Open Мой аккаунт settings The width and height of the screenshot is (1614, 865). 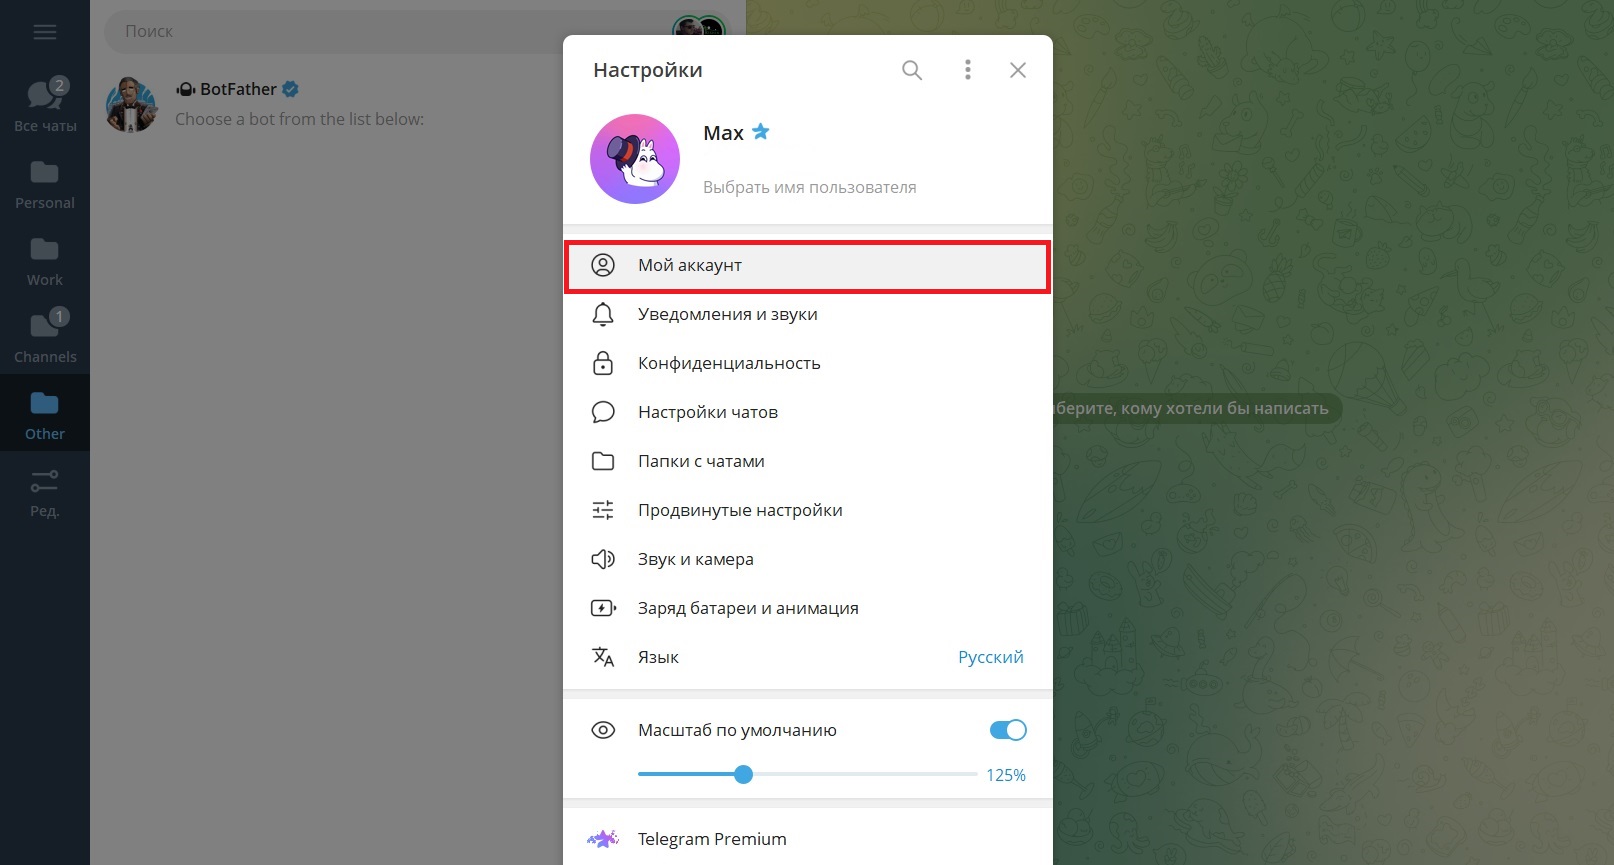(808, 266)
